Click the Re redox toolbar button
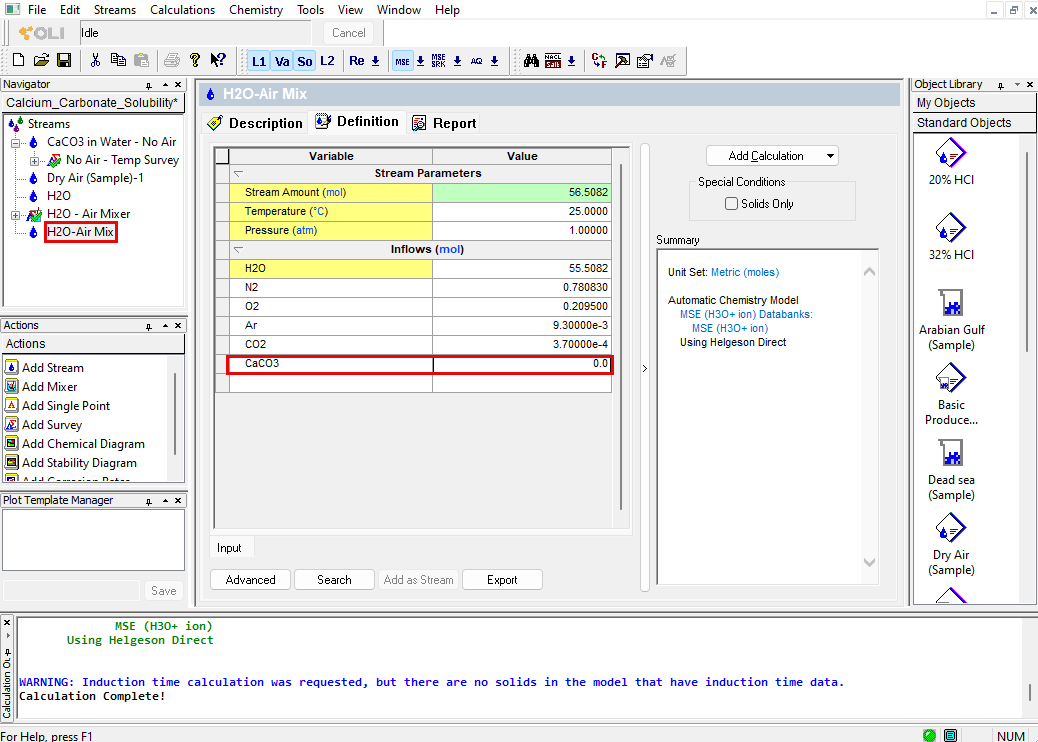 pos(357,62)
